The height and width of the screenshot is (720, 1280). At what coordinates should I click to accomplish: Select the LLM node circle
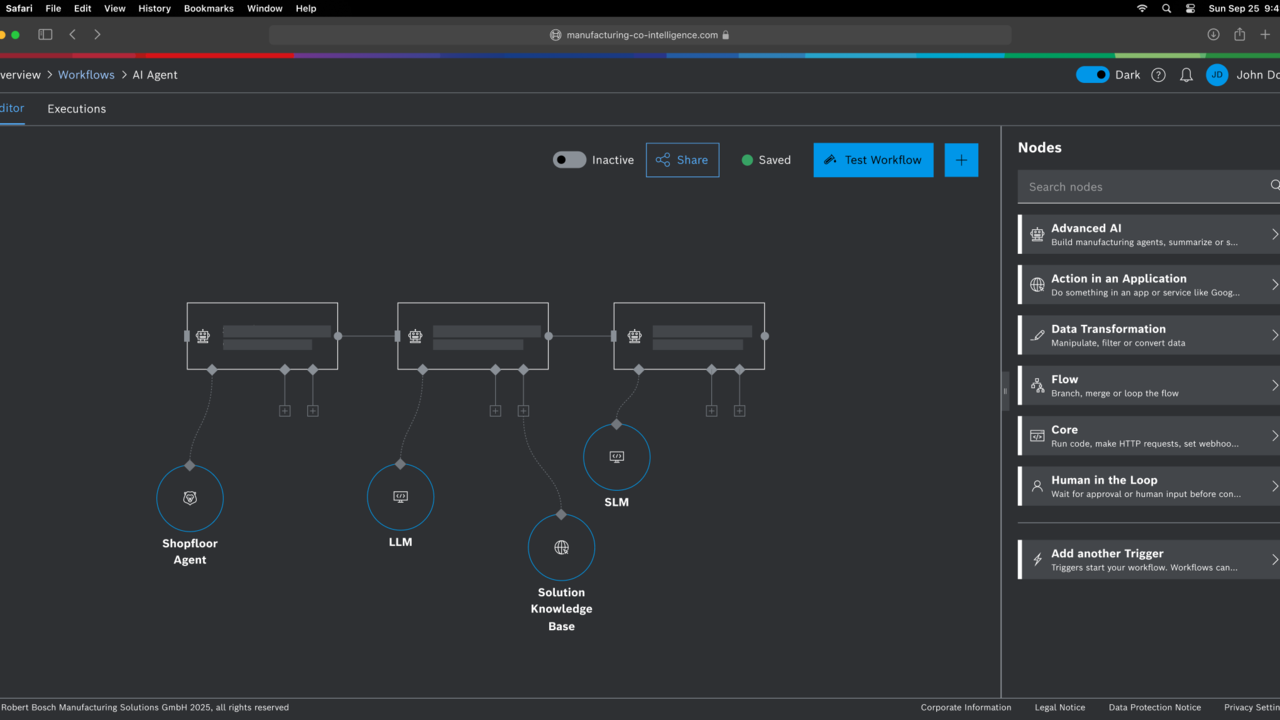(x=400, y=497)
